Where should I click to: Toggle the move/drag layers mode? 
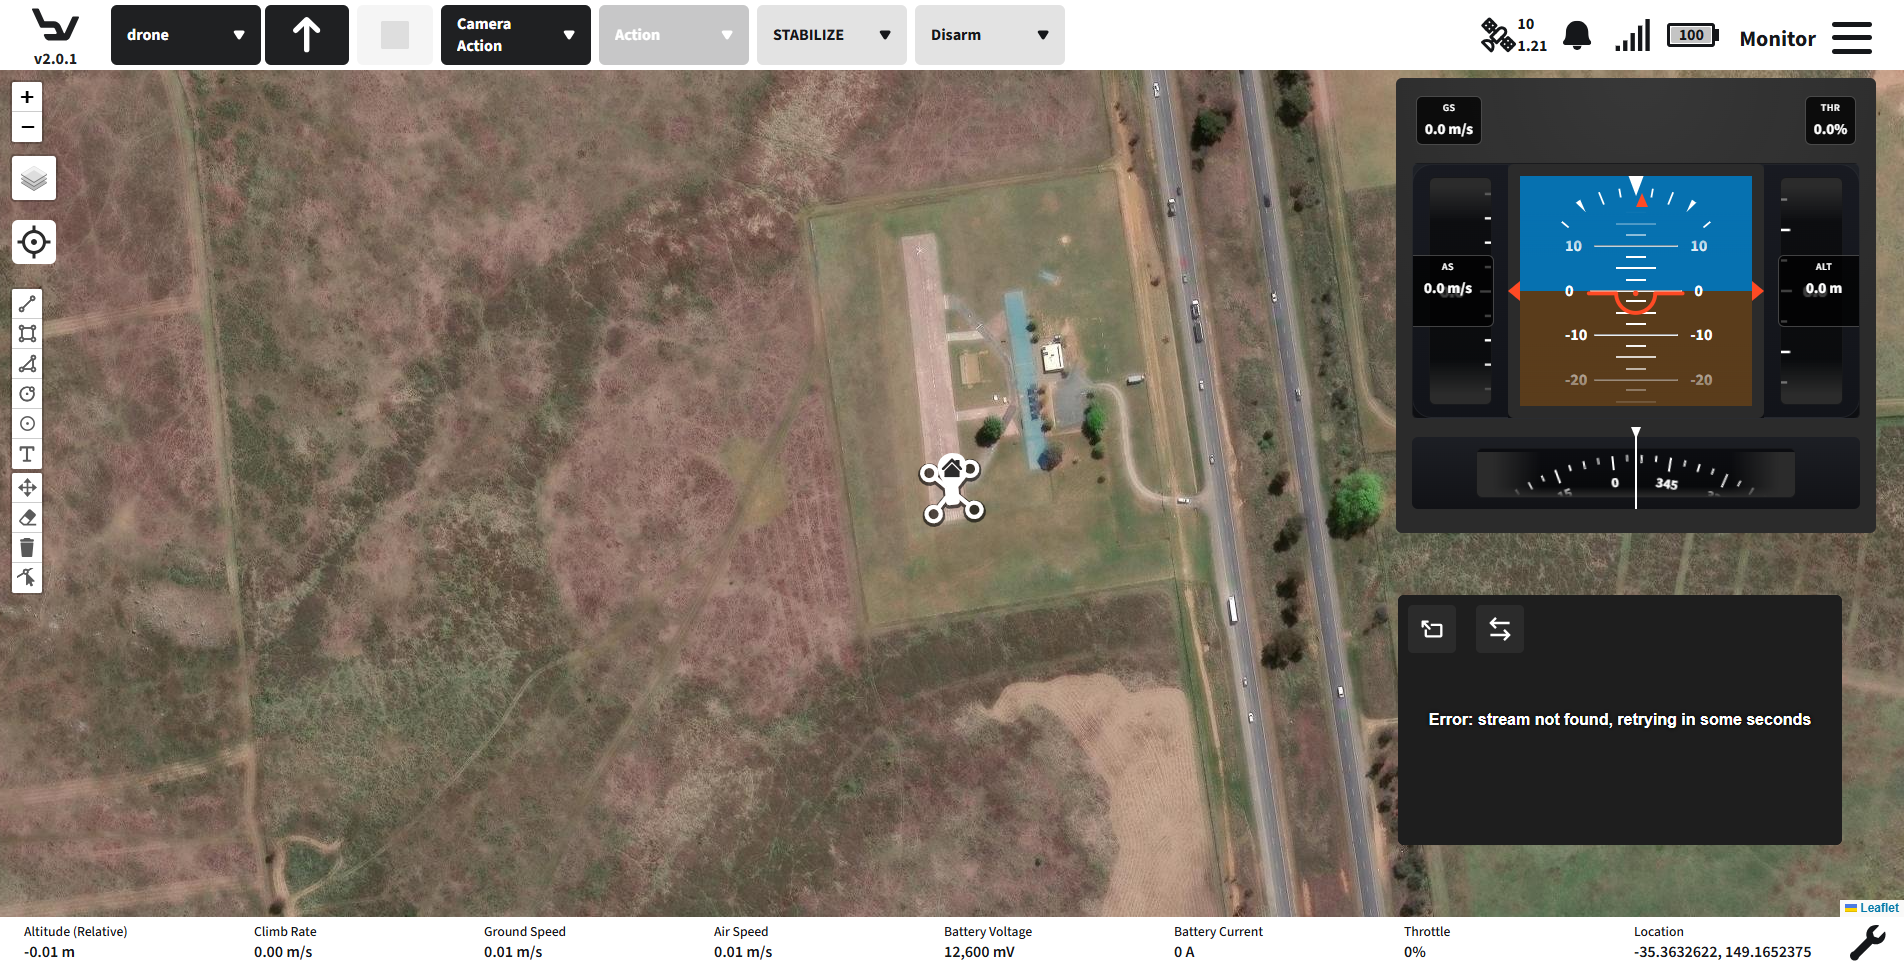[27, 488]
